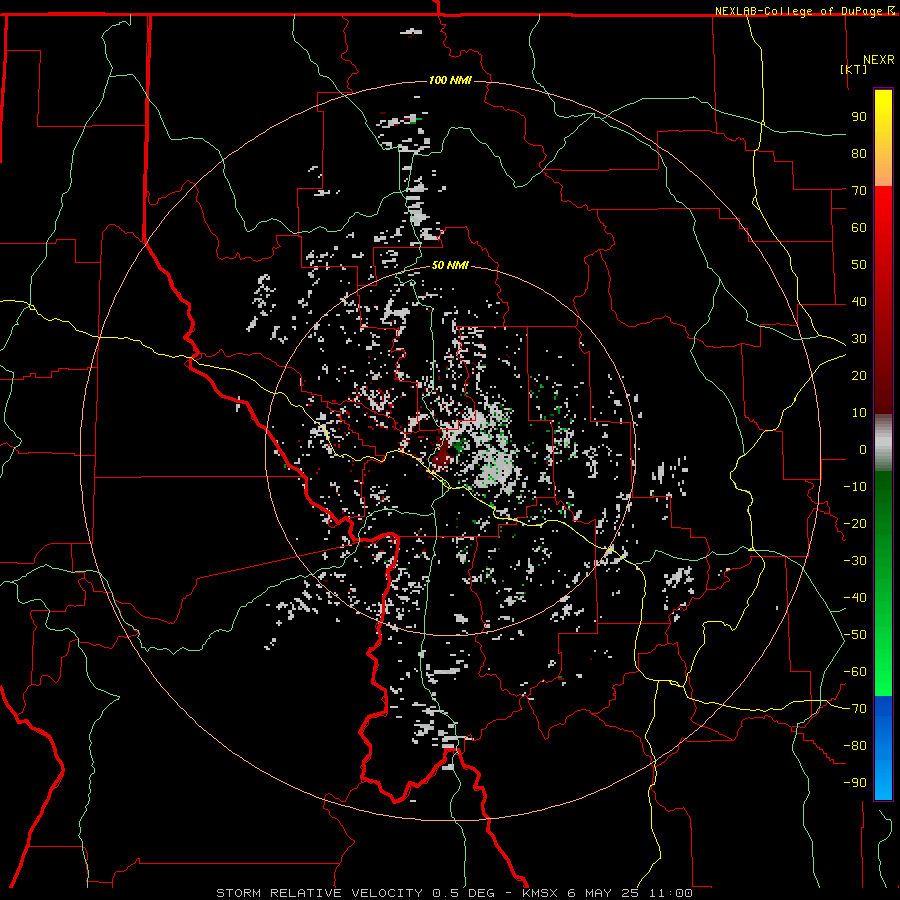The image size is (900, 900).
Task: Click the positive 40 value on the scale
Action: pos(859,301)
